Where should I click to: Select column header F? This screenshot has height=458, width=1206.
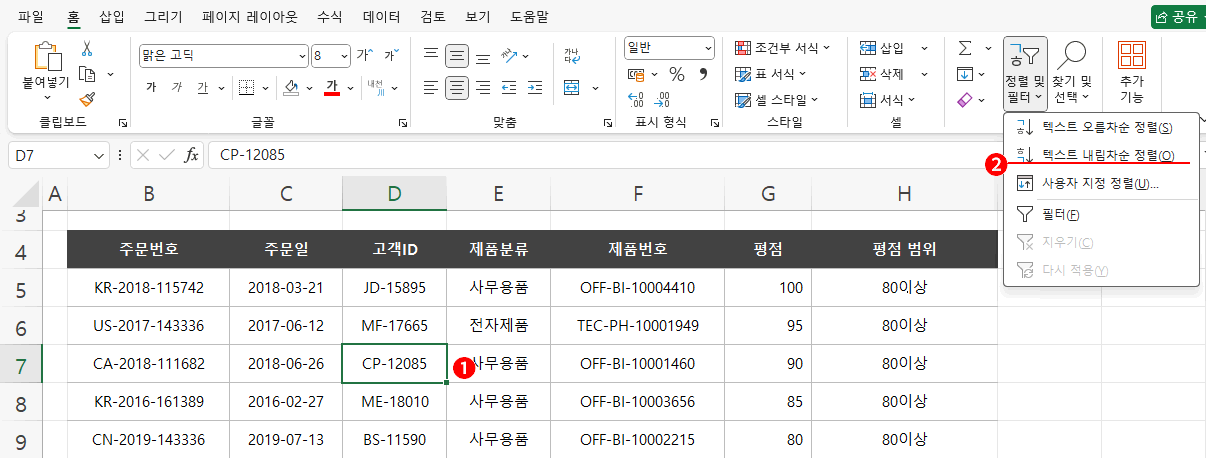pos(637,194)
